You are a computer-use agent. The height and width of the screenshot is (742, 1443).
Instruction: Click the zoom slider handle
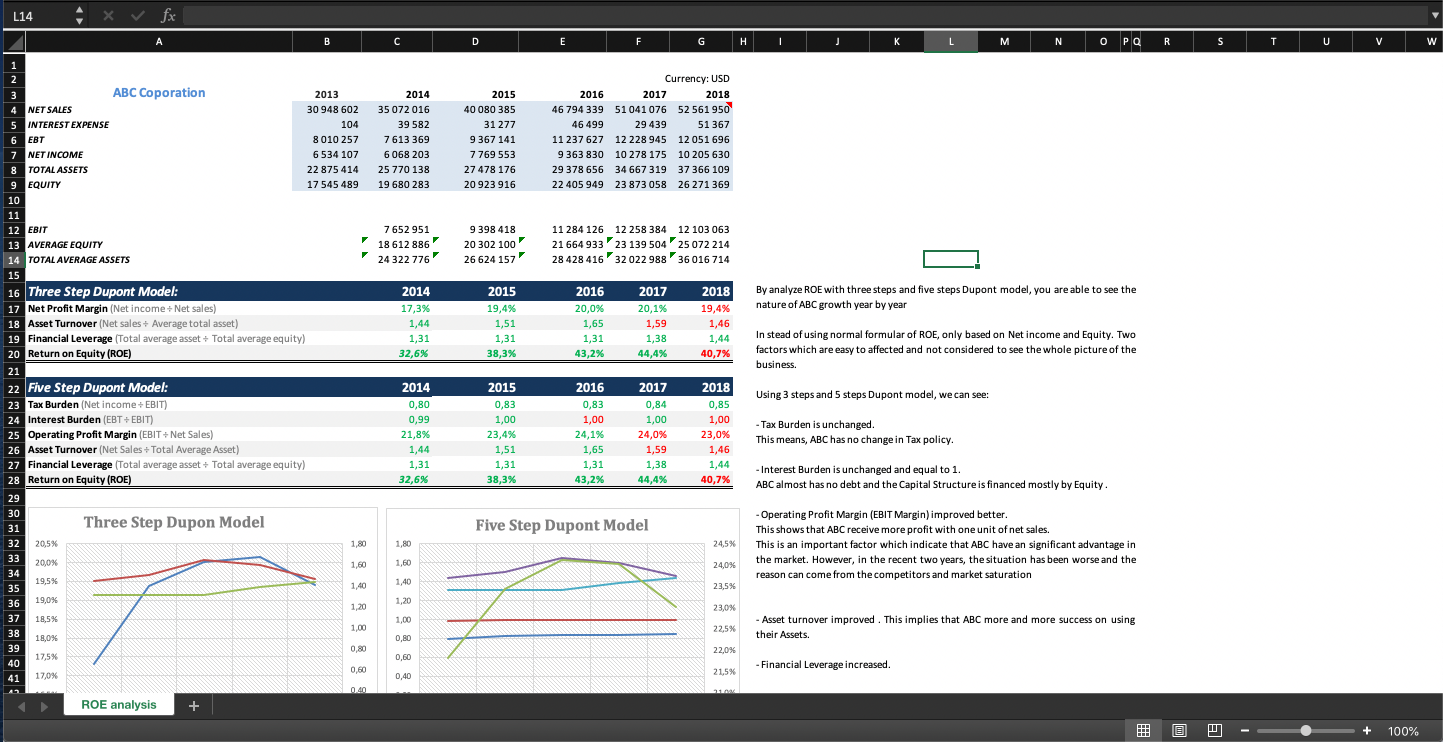point(1306,731)
